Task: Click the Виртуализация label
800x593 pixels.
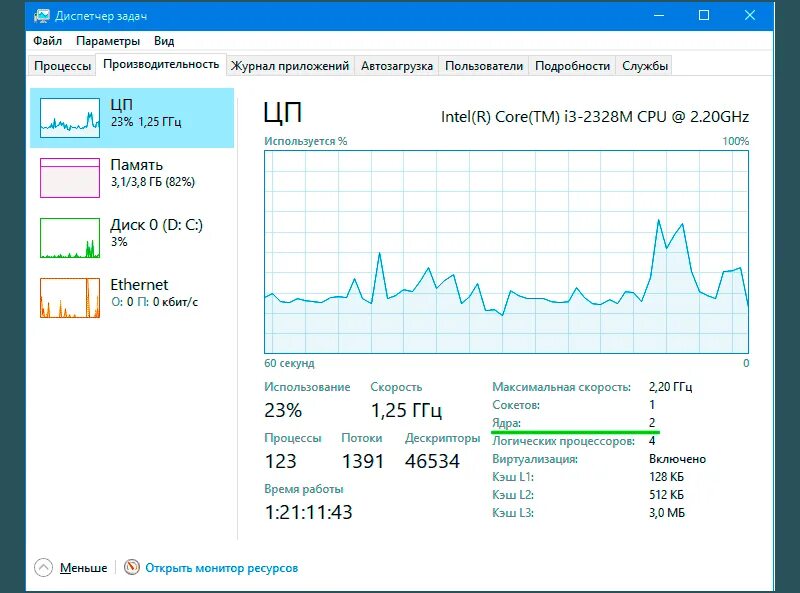Action: click(x=535, y=459)
